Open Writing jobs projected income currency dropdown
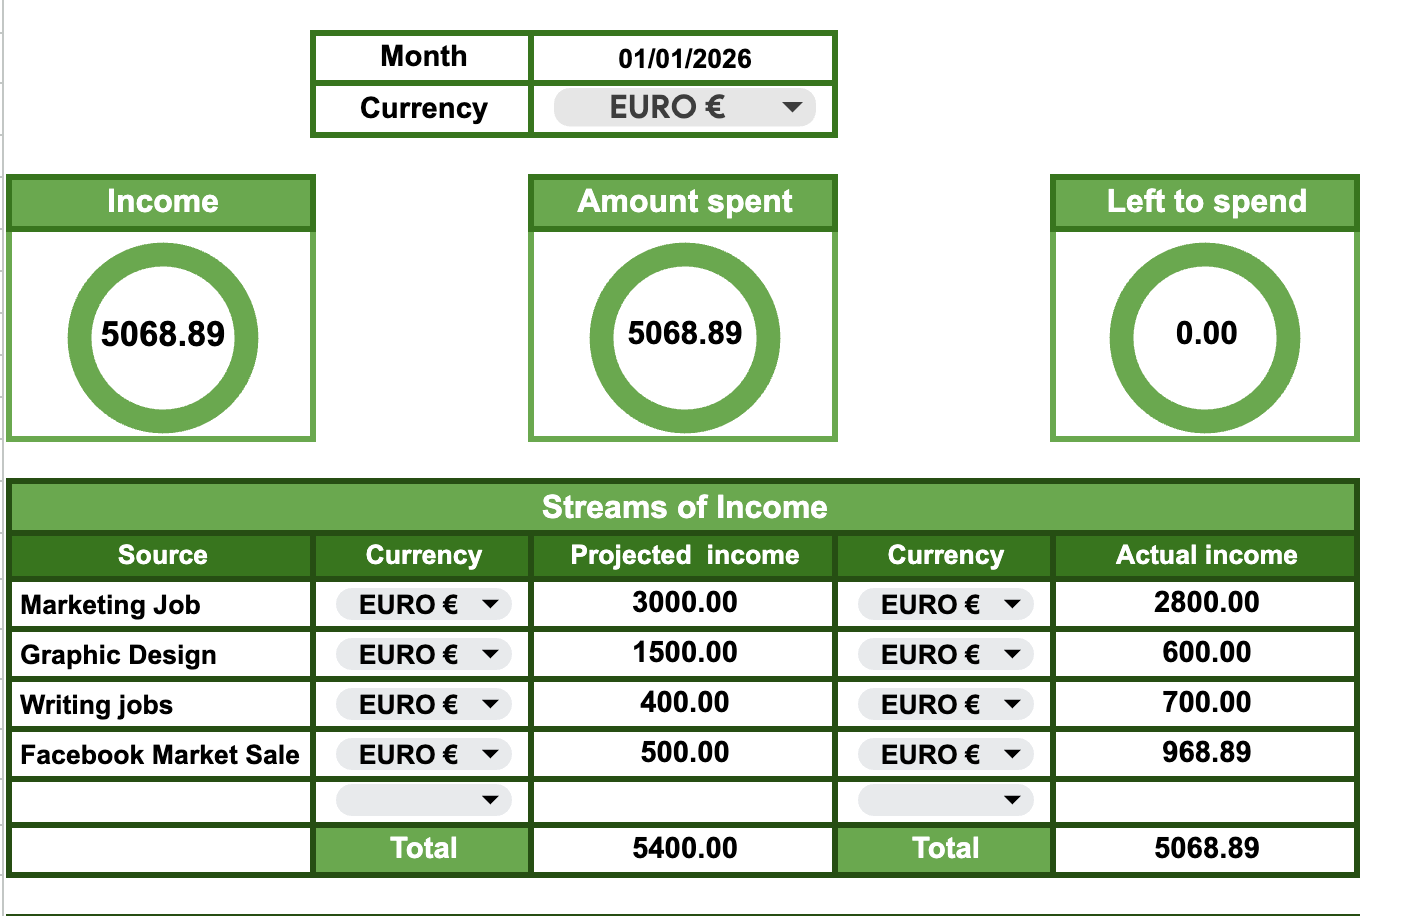 click(421, 704)
